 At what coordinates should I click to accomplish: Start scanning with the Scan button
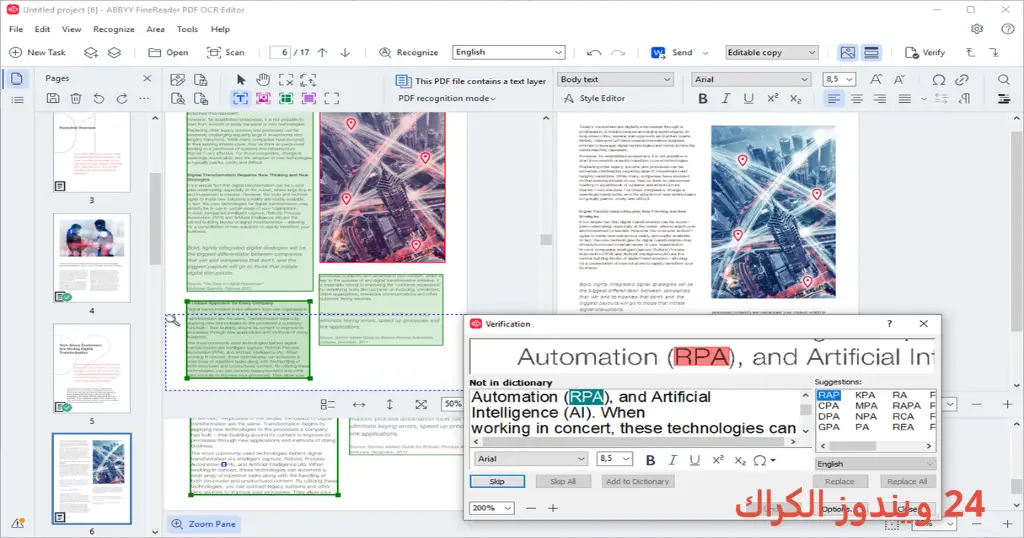(225, 52)
